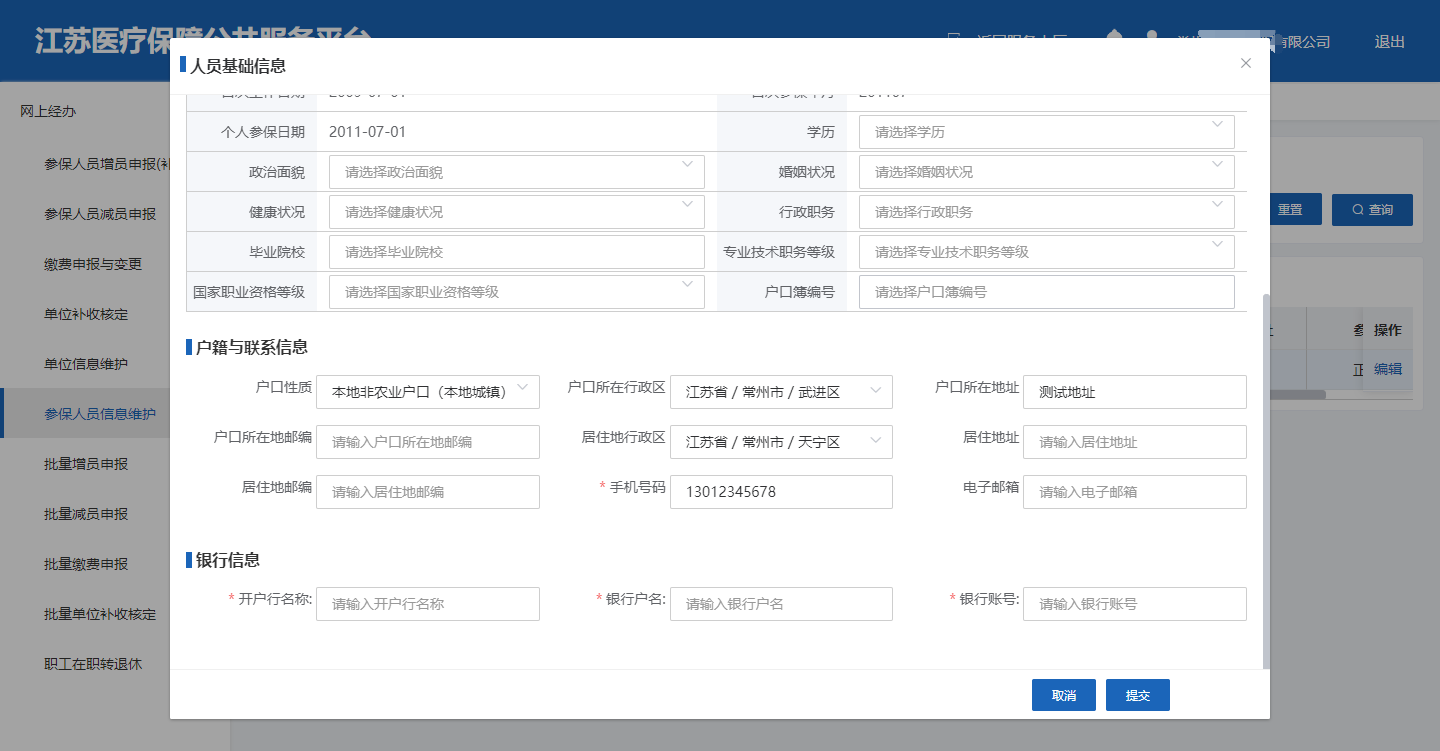Viewport: 1440px width, 751px height.
Task: Expand 专业技术职务等级 dropdown
Action: tap(1045, 252)
